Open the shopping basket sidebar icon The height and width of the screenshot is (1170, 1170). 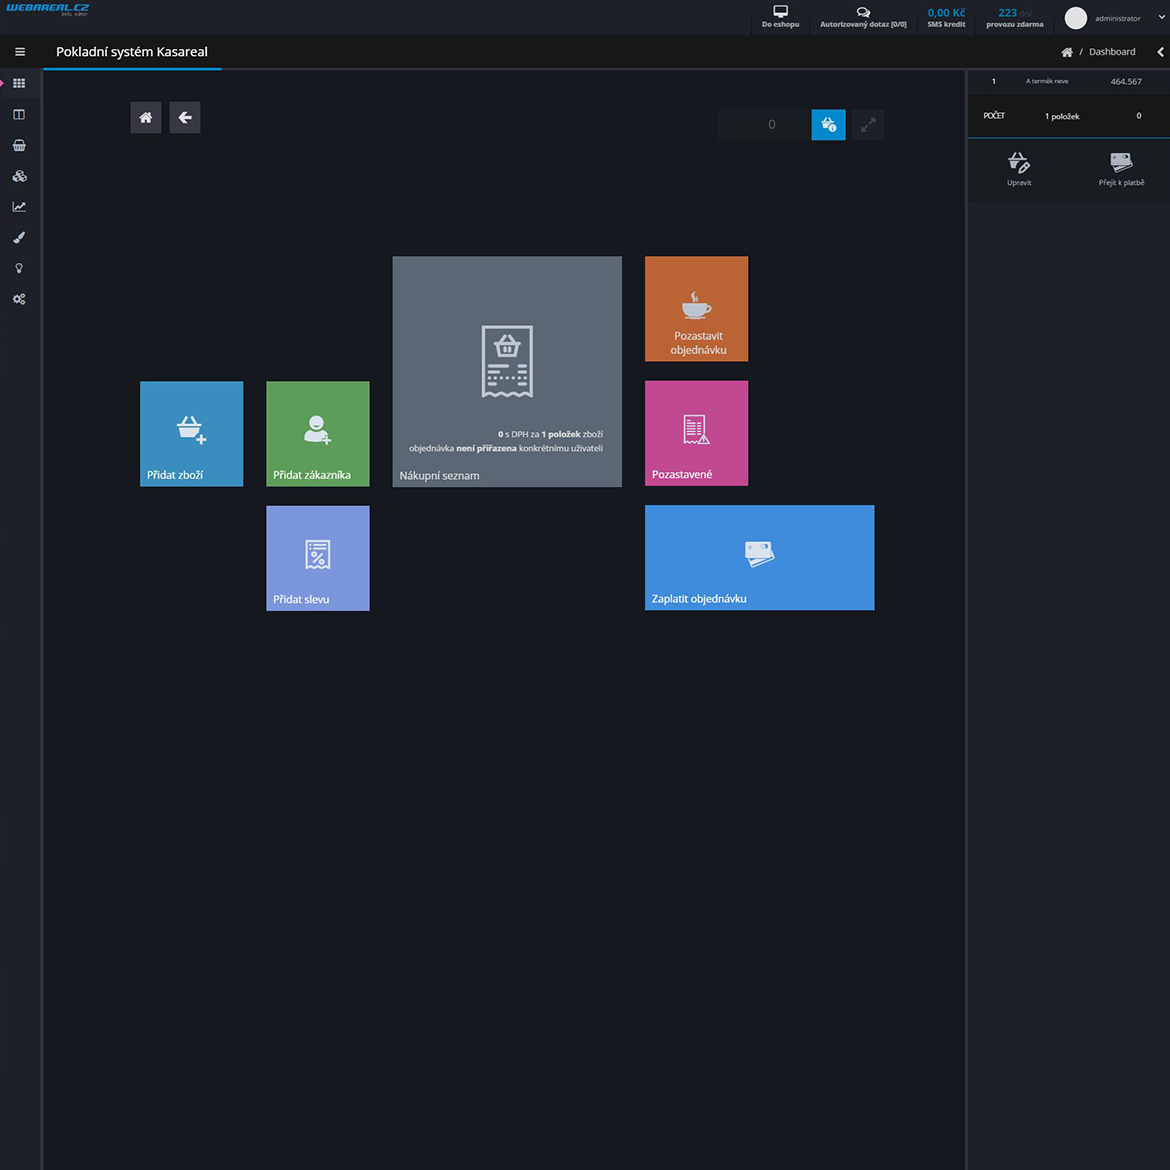click(x=19, y=146)
